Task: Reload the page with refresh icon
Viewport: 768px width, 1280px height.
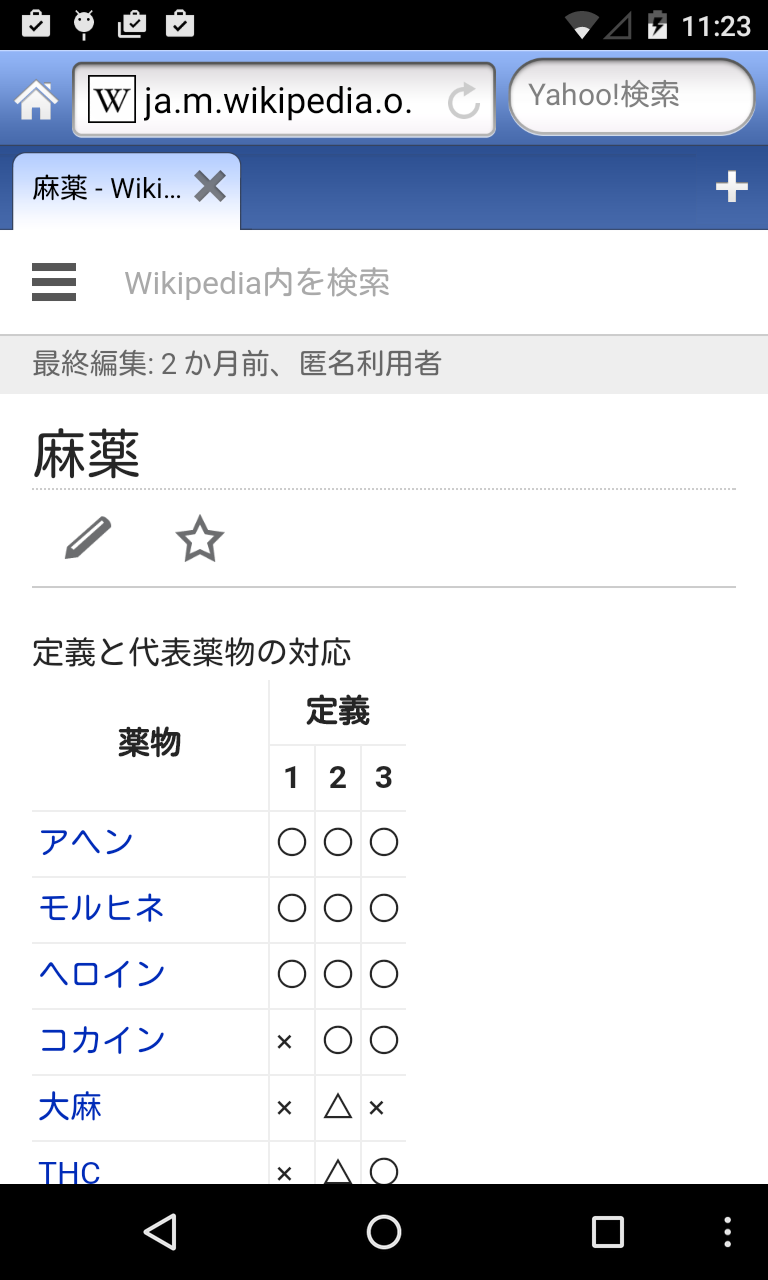Action: click(463, 101)
